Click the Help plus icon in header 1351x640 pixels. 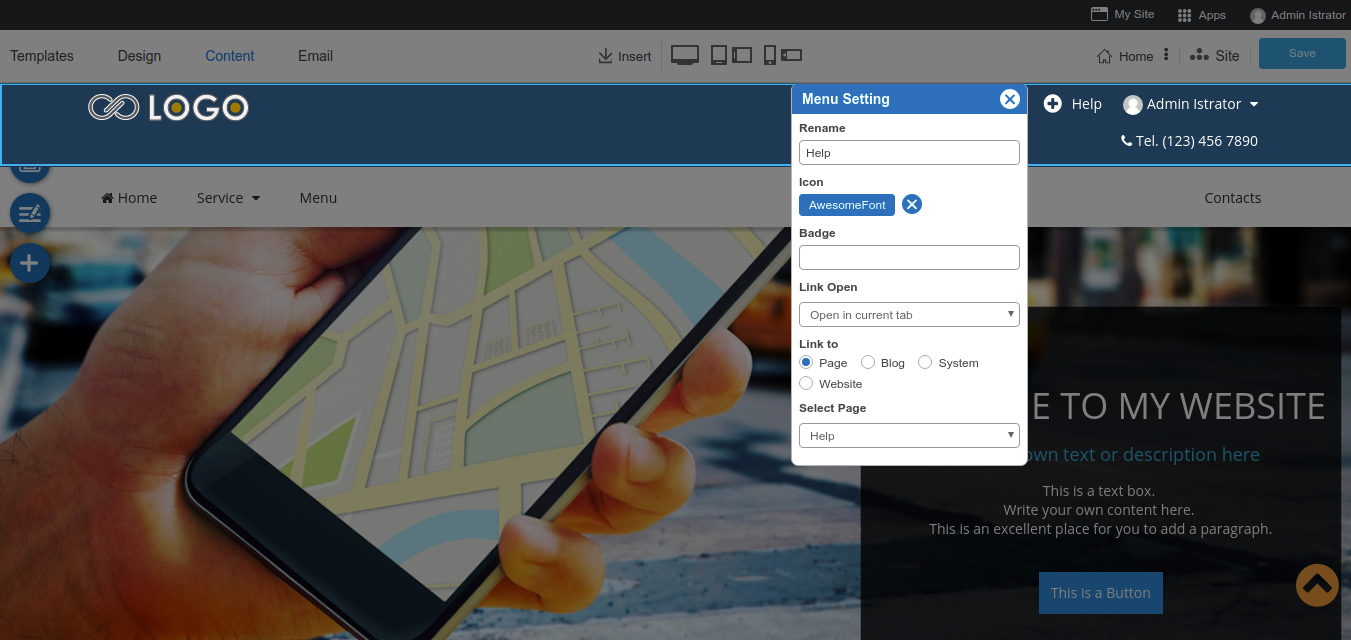[1053, 103]
